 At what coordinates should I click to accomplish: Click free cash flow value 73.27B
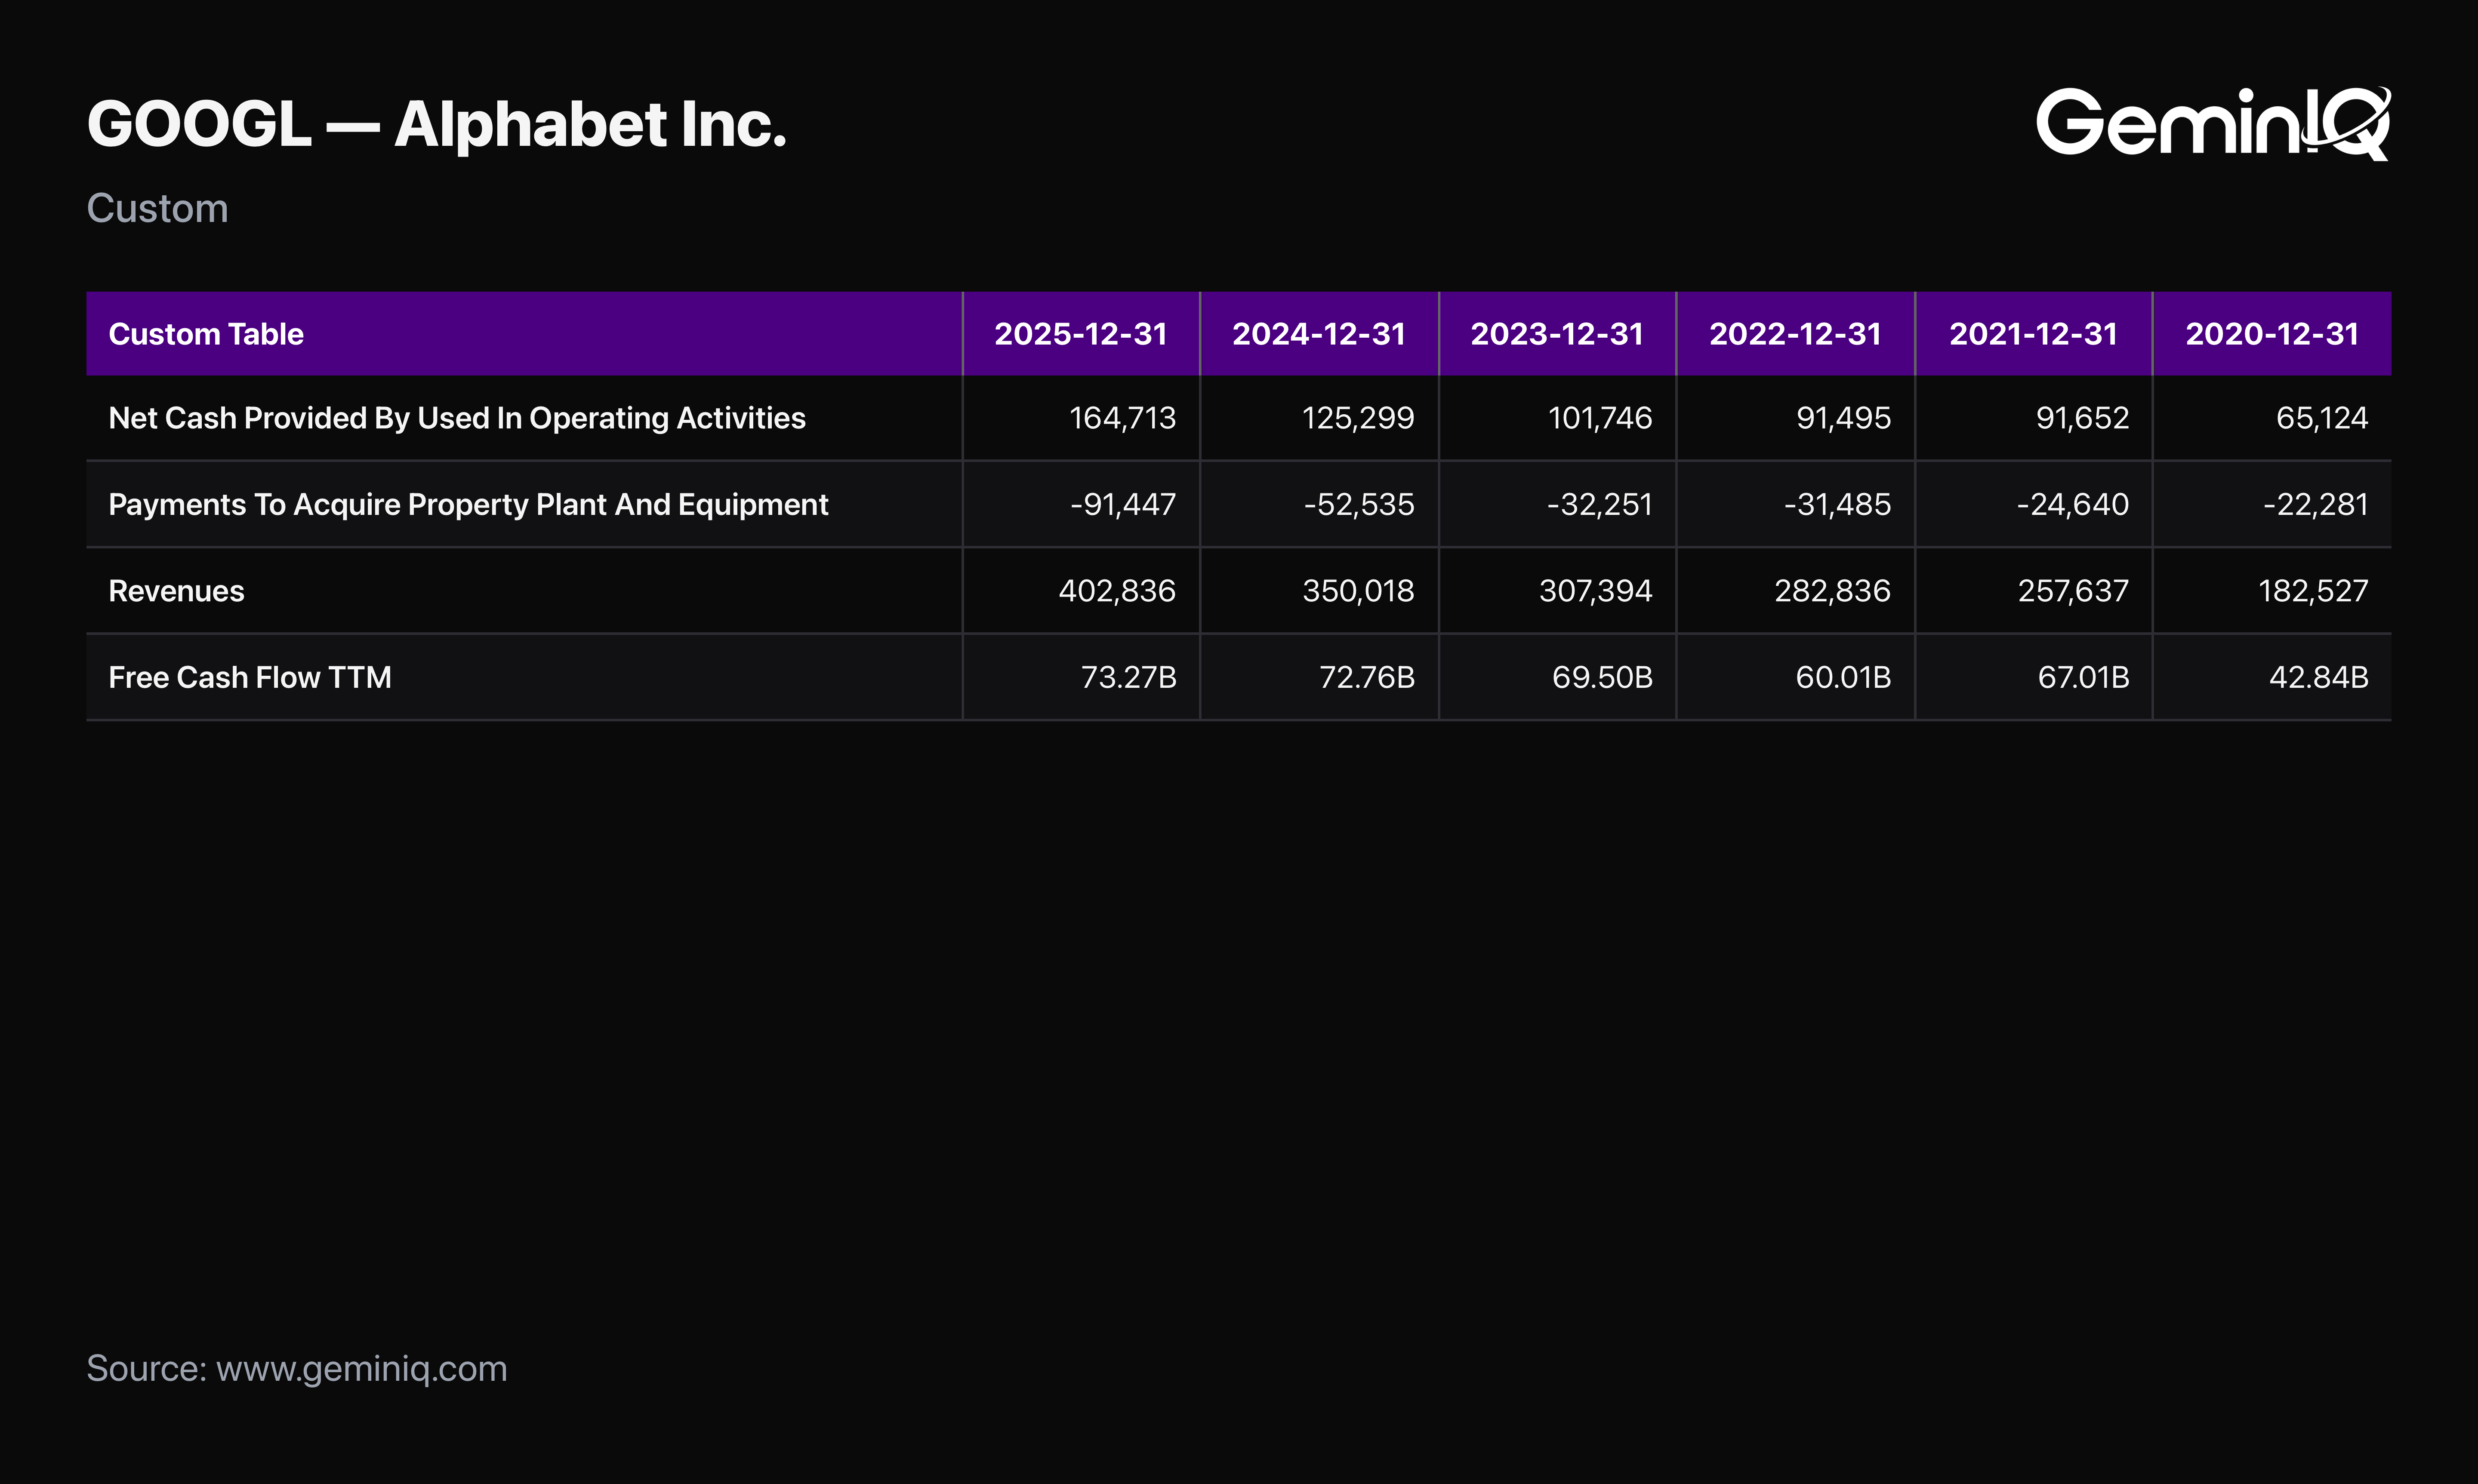(1129, 678)
